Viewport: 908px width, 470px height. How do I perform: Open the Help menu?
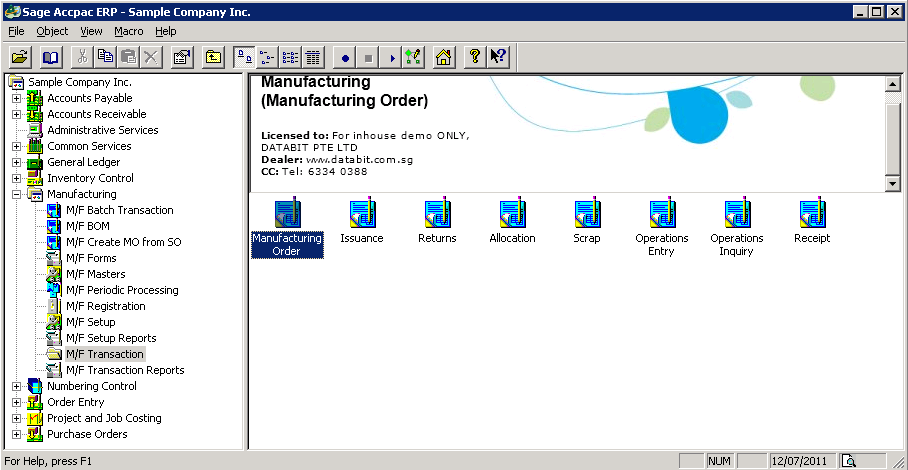click(166, 31)
